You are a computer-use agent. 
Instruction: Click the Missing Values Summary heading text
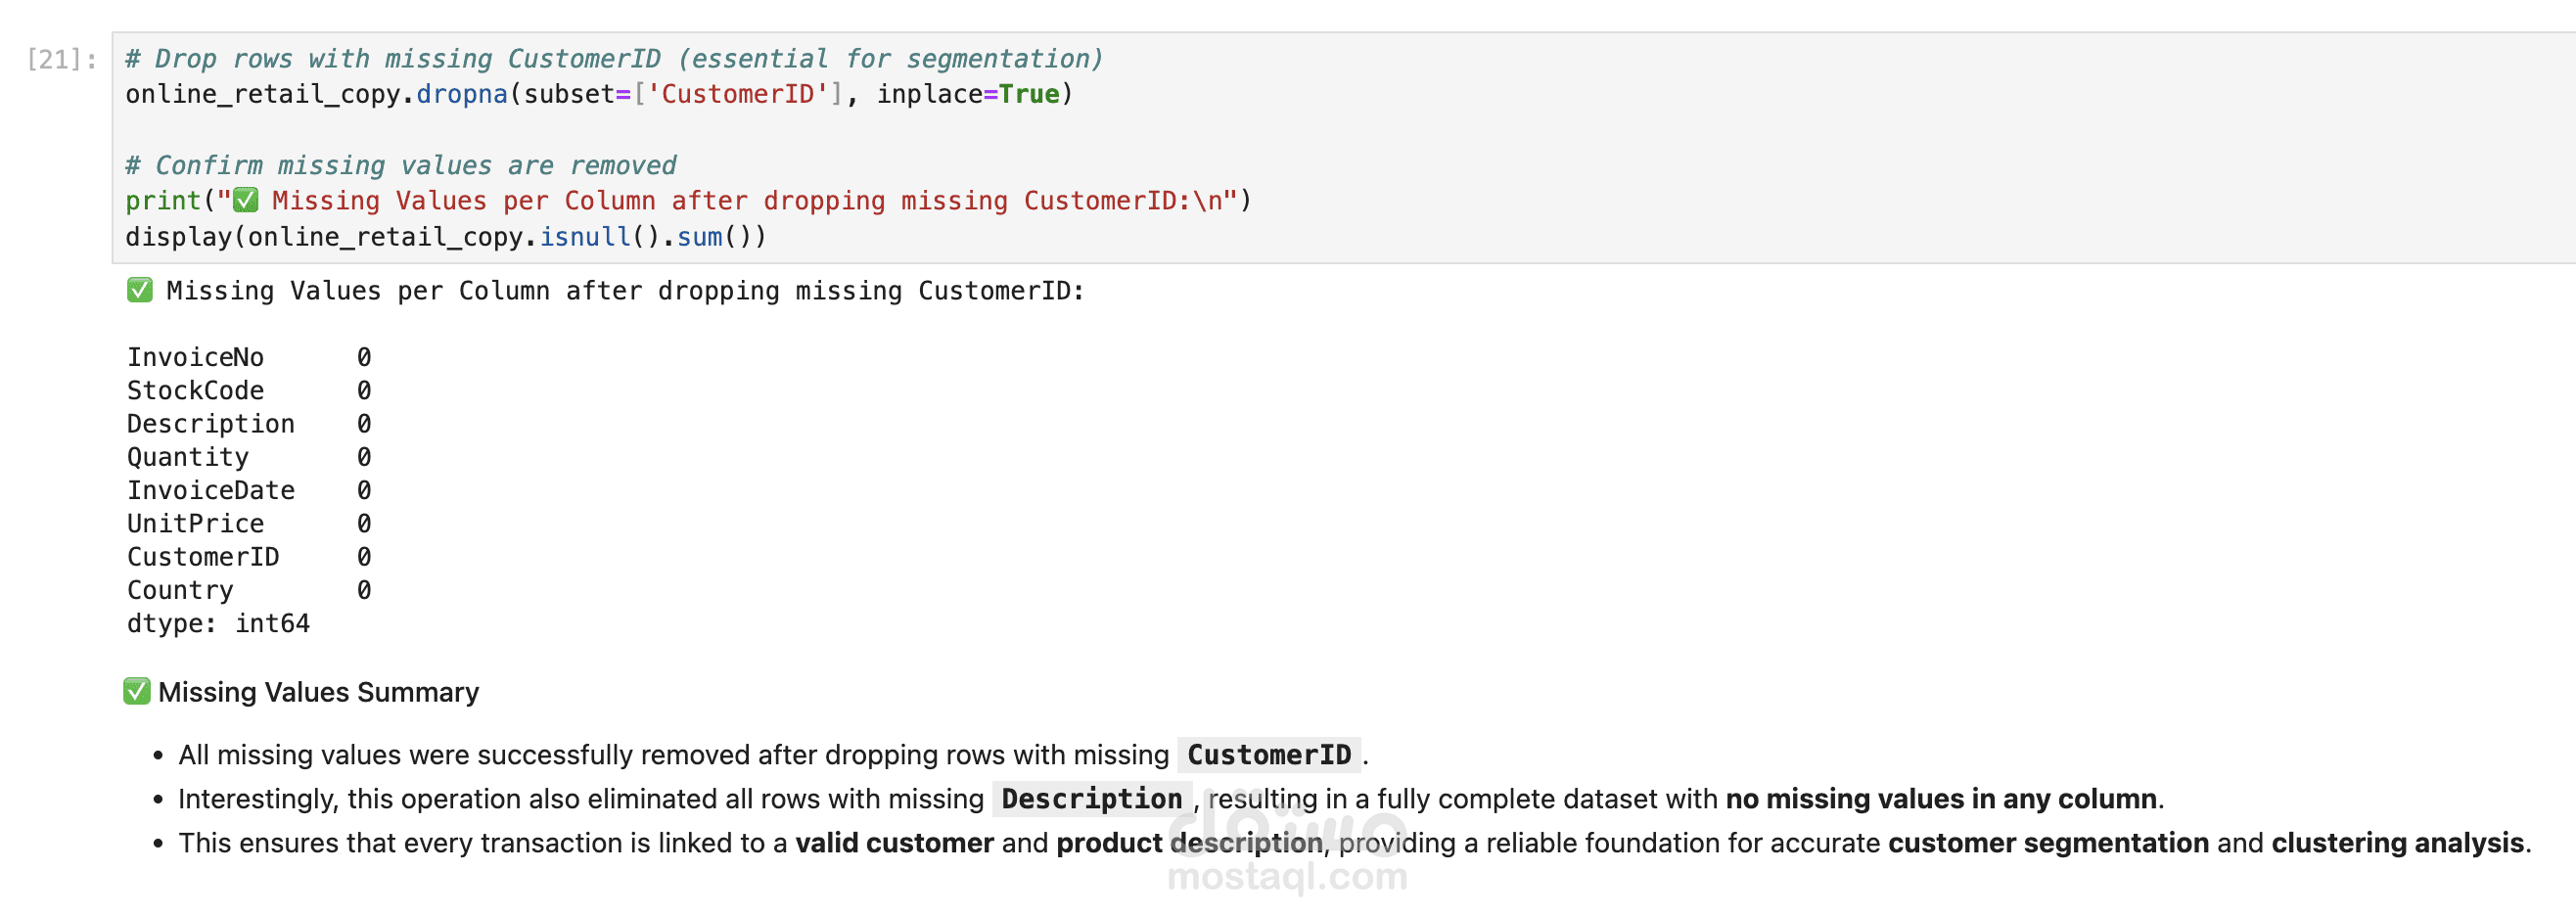tap(318, 692)
